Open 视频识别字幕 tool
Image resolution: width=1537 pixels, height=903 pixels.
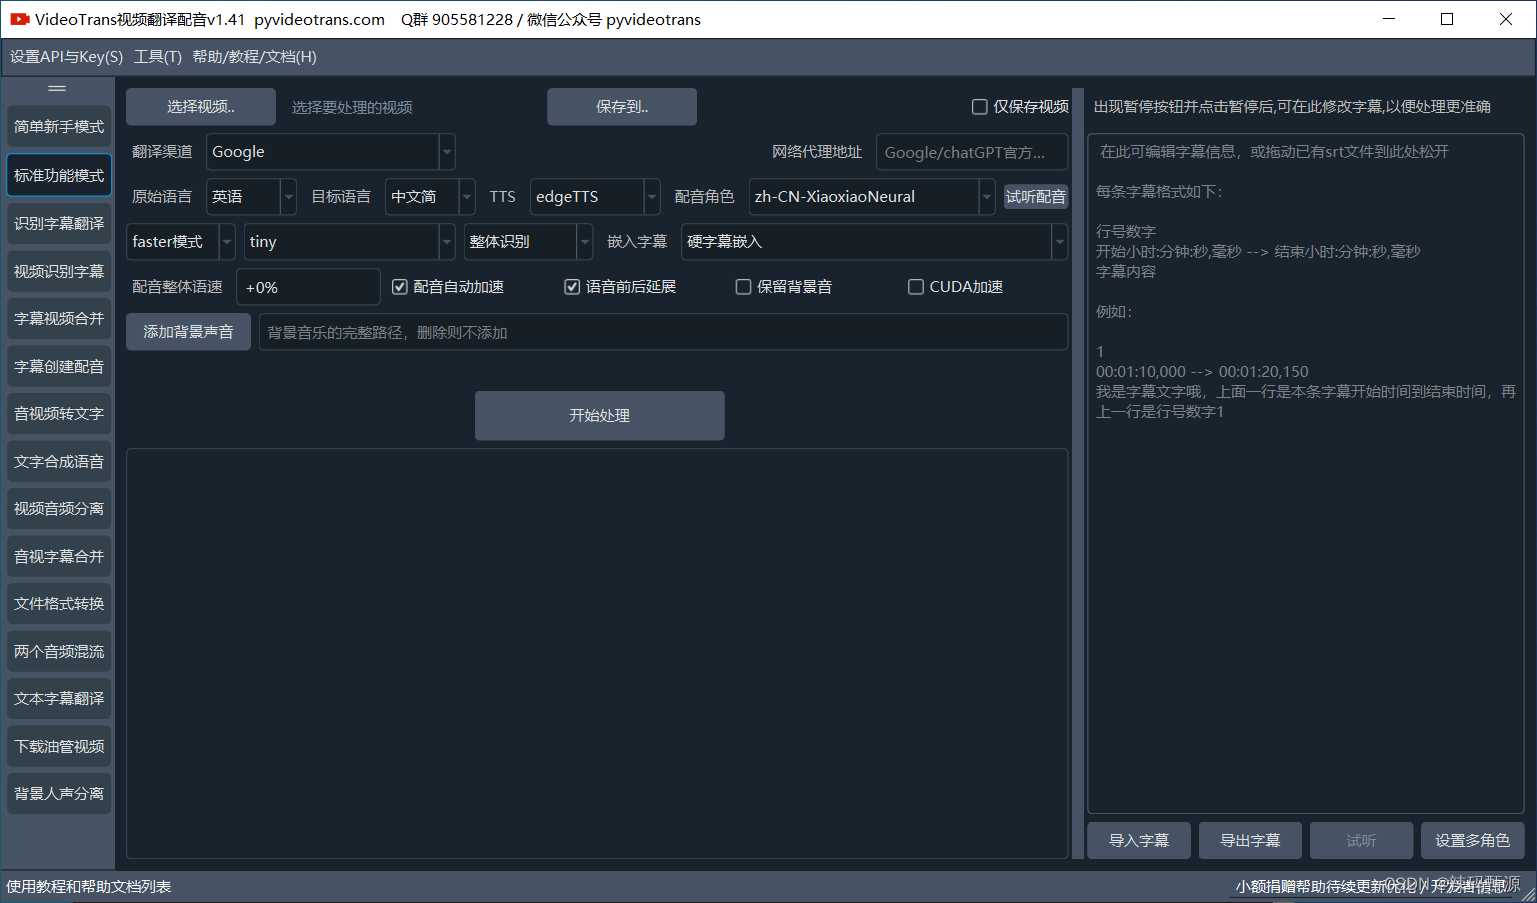click(x=59, y=271)
